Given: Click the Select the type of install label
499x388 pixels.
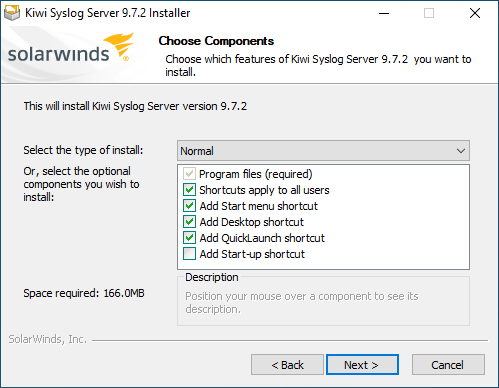Looking at the screenshot, I should 83,150.
